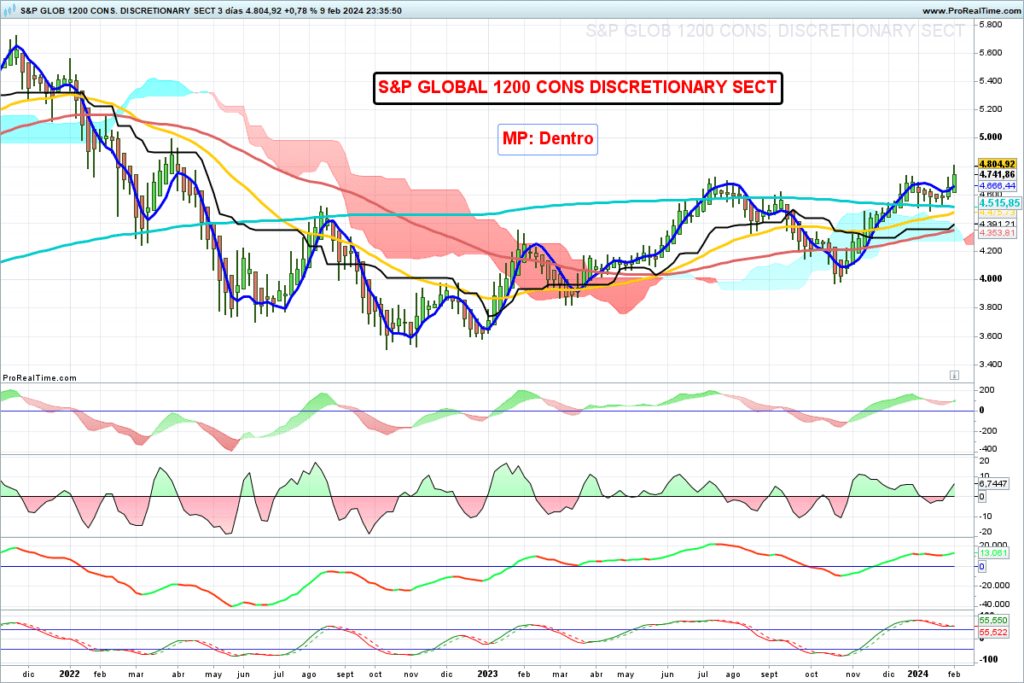Click the orange 4.475,73 average label
This screenshot has height=683, width=1024.
[997, 213]
